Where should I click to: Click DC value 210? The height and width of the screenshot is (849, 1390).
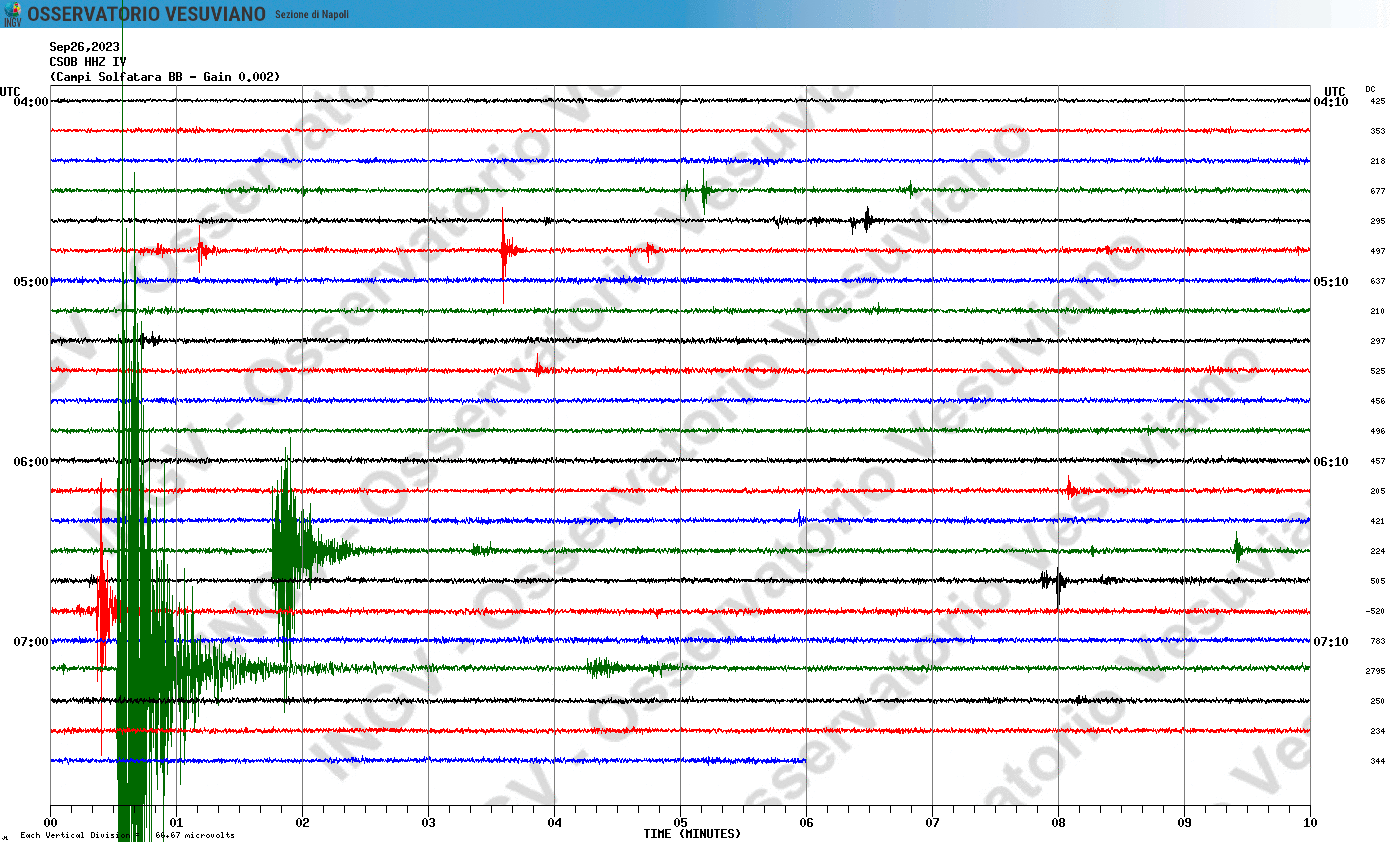click(x=1378, y=312)
